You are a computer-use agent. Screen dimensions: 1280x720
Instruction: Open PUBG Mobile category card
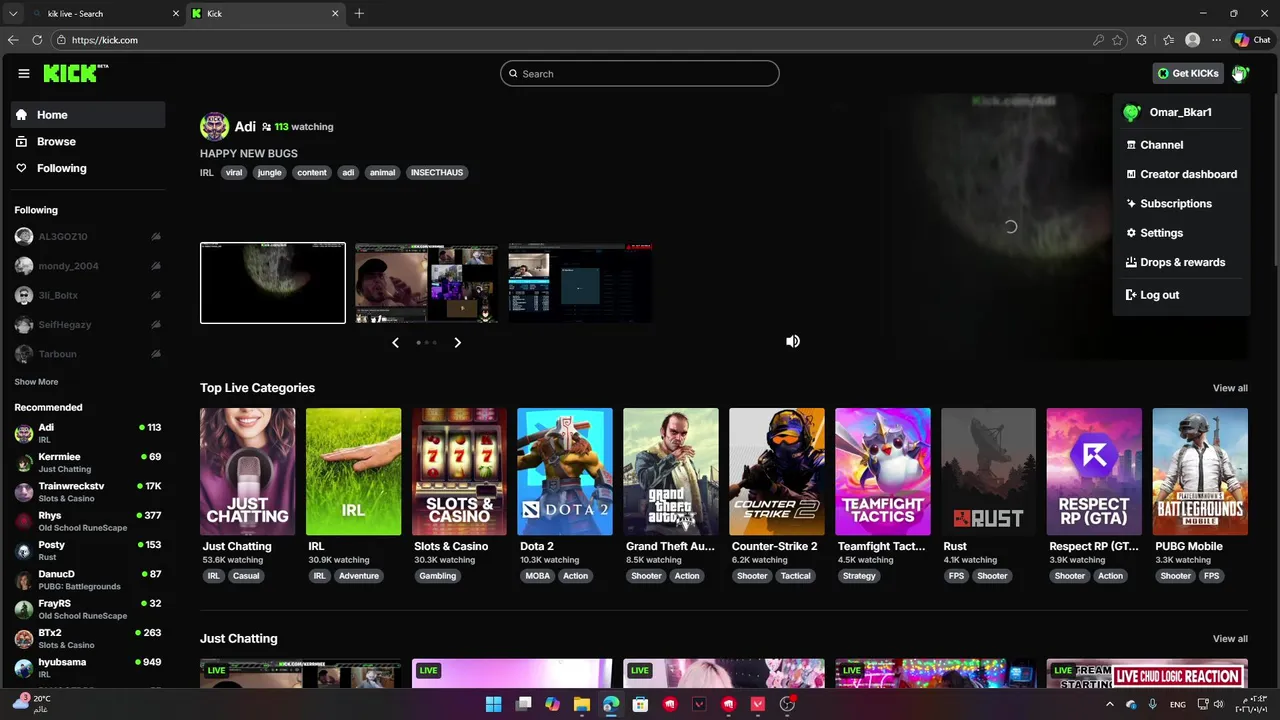pyautogui.click(x=1200, y=472)
